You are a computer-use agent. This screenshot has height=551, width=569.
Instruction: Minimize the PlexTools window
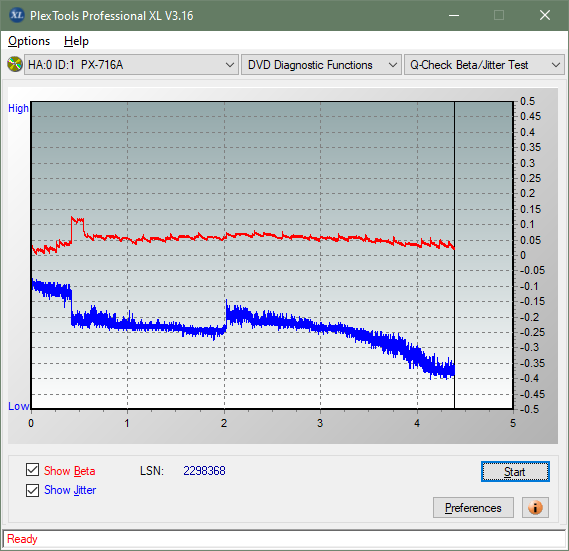point(454,15)
